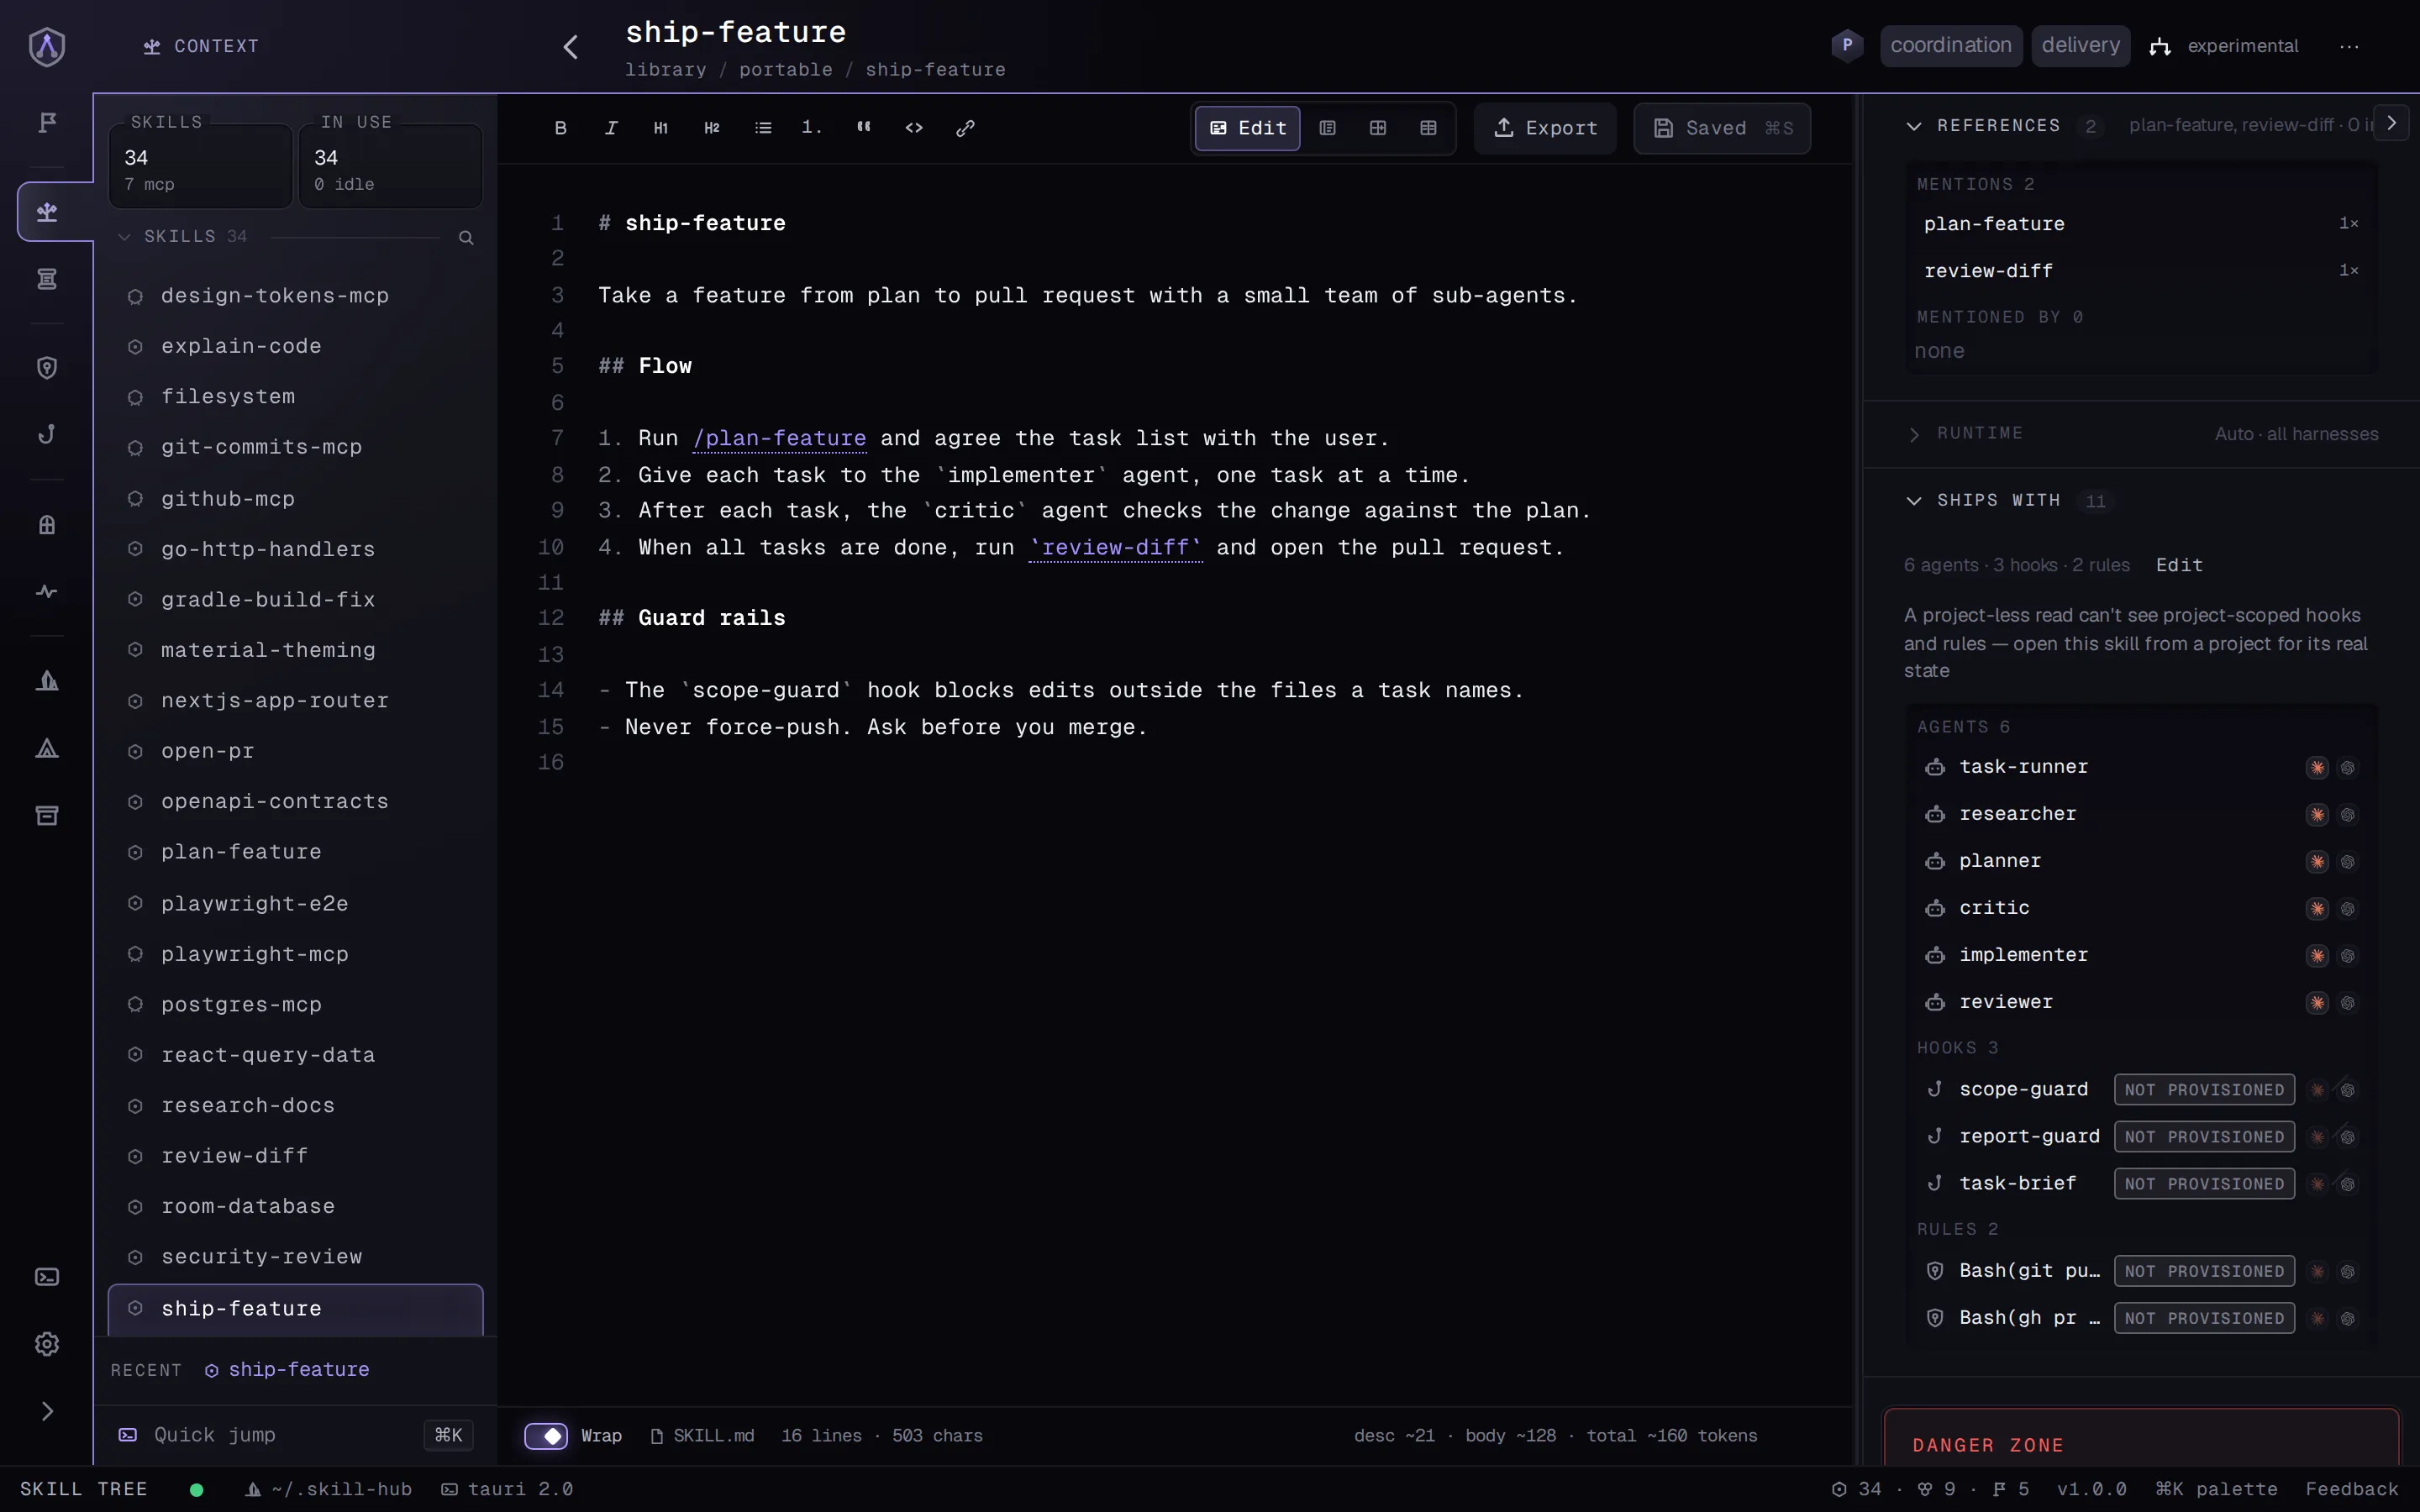Insert a link via the link icon
This screenshot has width=2420, height=1512.
click(965, 128)
